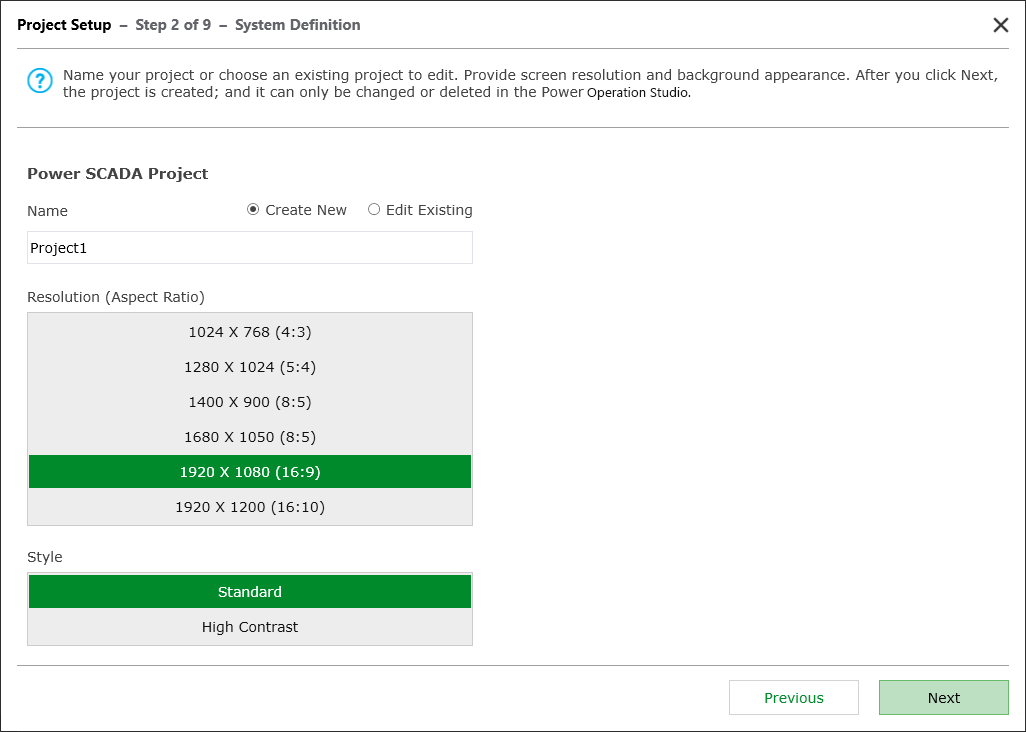Image resolution: width=1026 pixels, height=732 pixels.
Task: Select the Standard style option
Action: click(x=249, y=591)
